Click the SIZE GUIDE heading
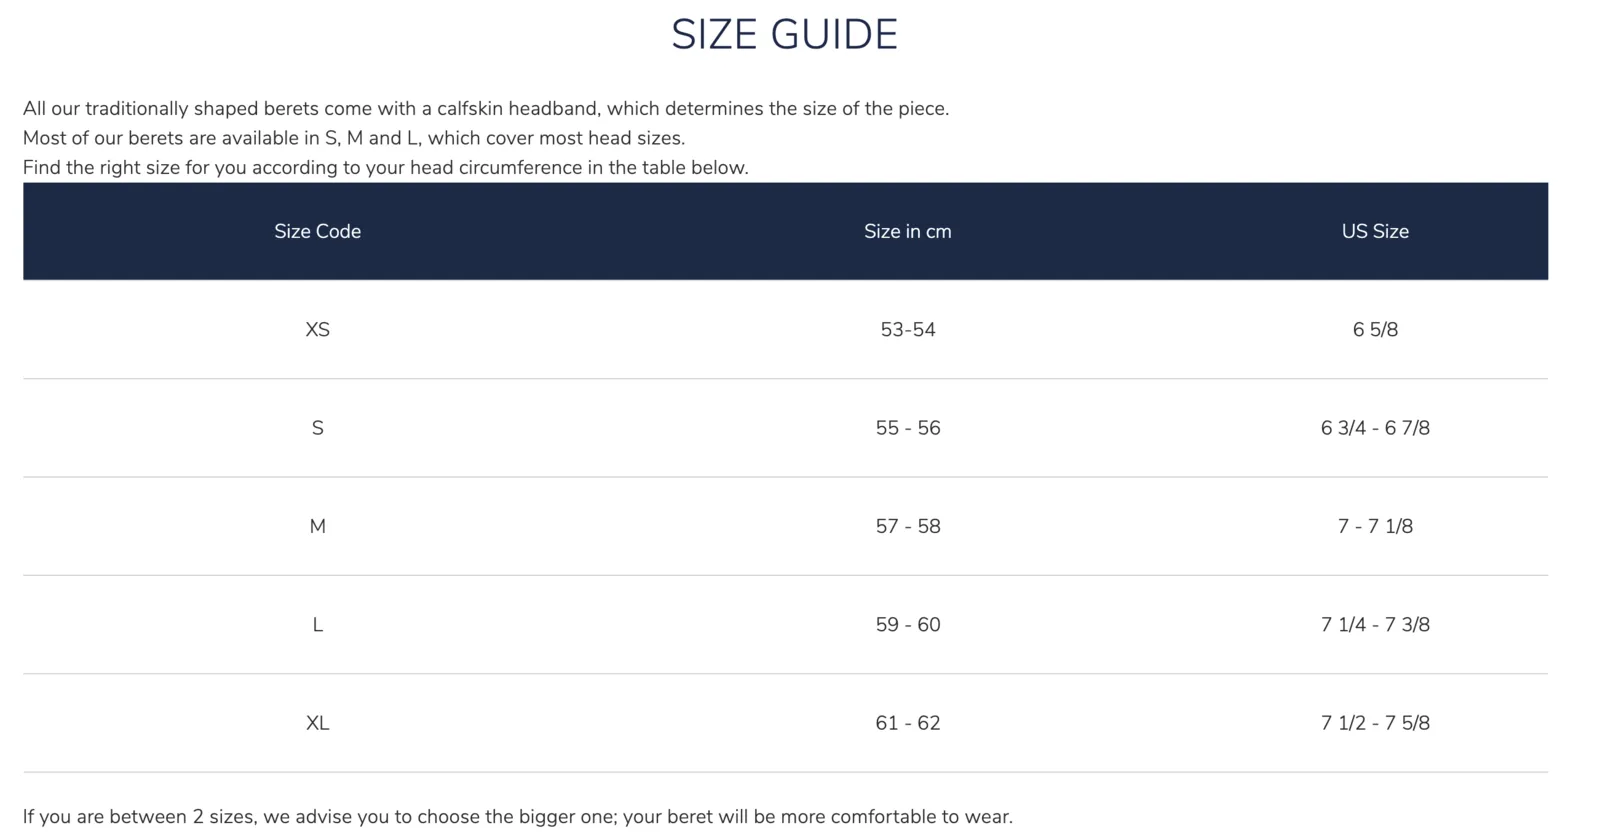This screenshot has height=836, width=1600. (x=785, y=35)
